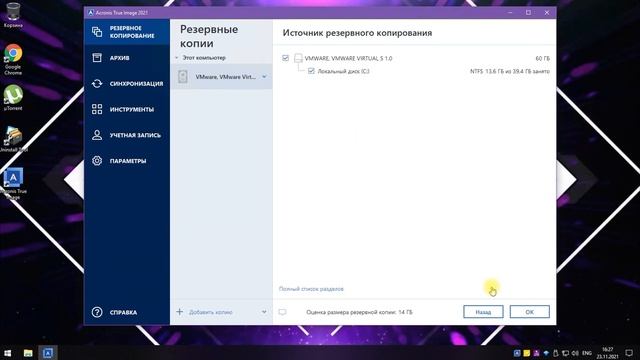Click the volume speaker tray icon
The width and height of the screenshot is (640, 360).
[576, 353]
